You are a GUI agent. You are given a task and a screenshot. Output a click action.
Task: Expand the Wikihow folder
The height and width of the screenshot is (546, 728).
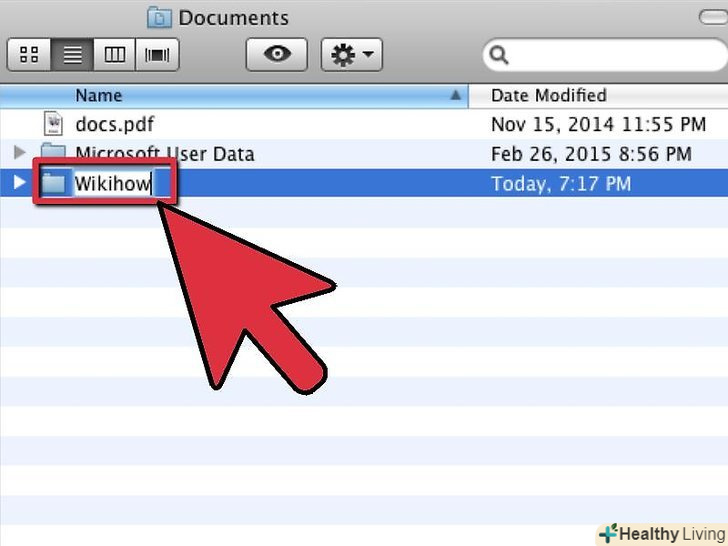pos(20,182)
